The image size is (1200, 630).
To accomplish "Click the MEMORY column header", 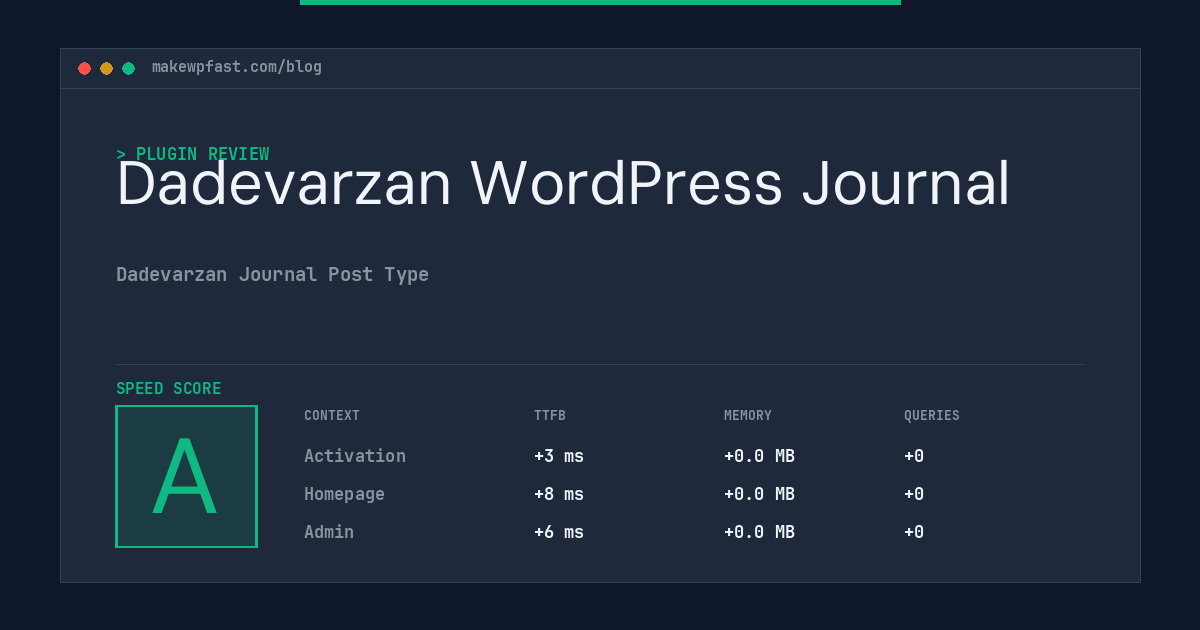I will coord(748,416).
